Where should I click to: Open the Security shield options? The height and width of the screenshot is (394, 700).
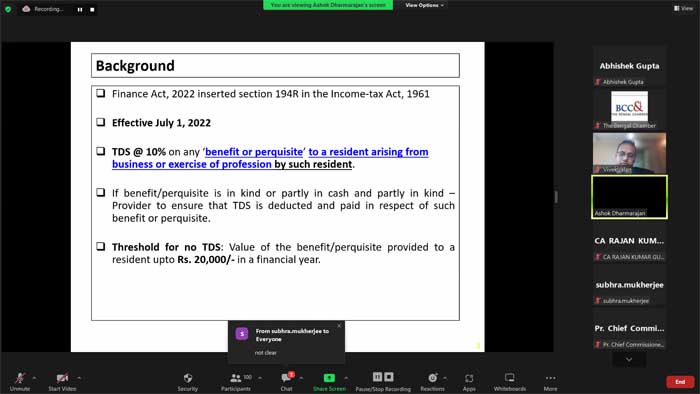[188, 382]
